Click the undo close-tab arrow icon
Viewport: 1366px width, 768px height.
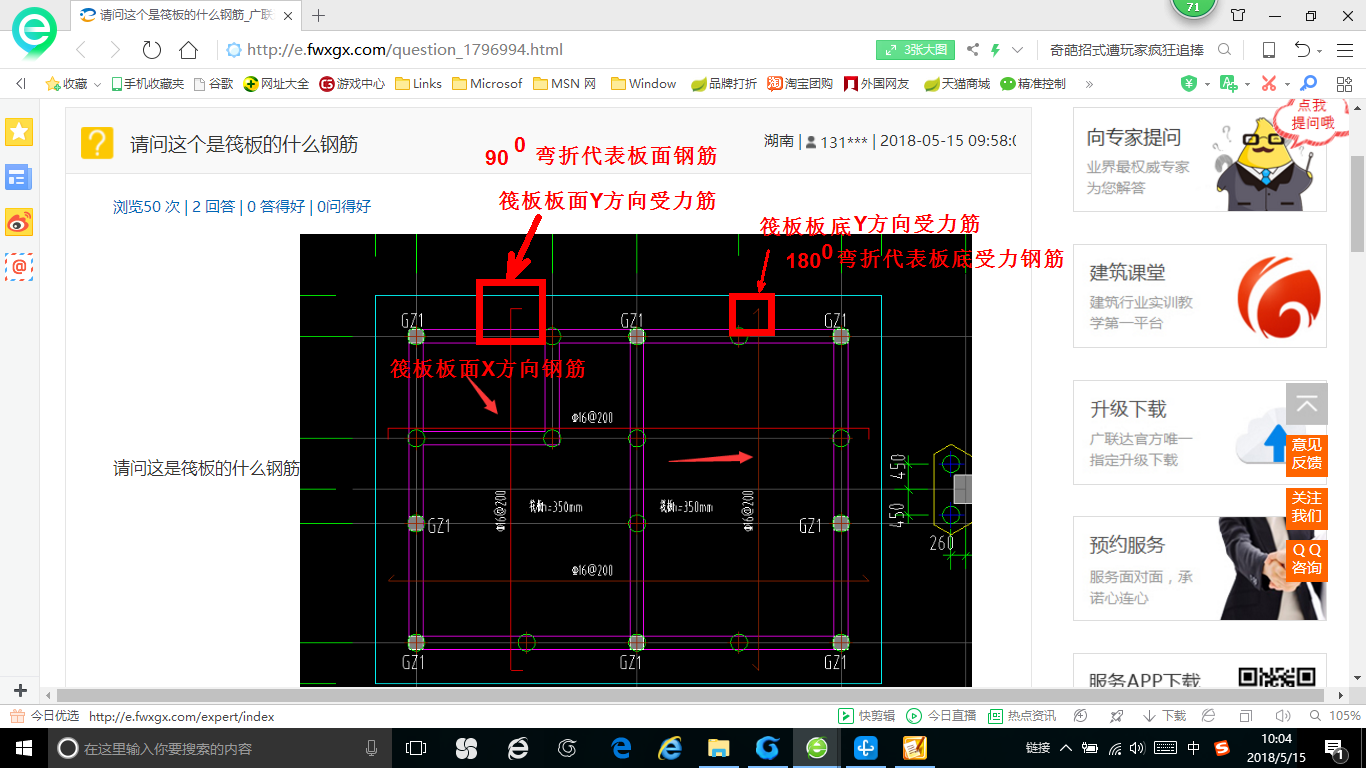[1302, 50]
